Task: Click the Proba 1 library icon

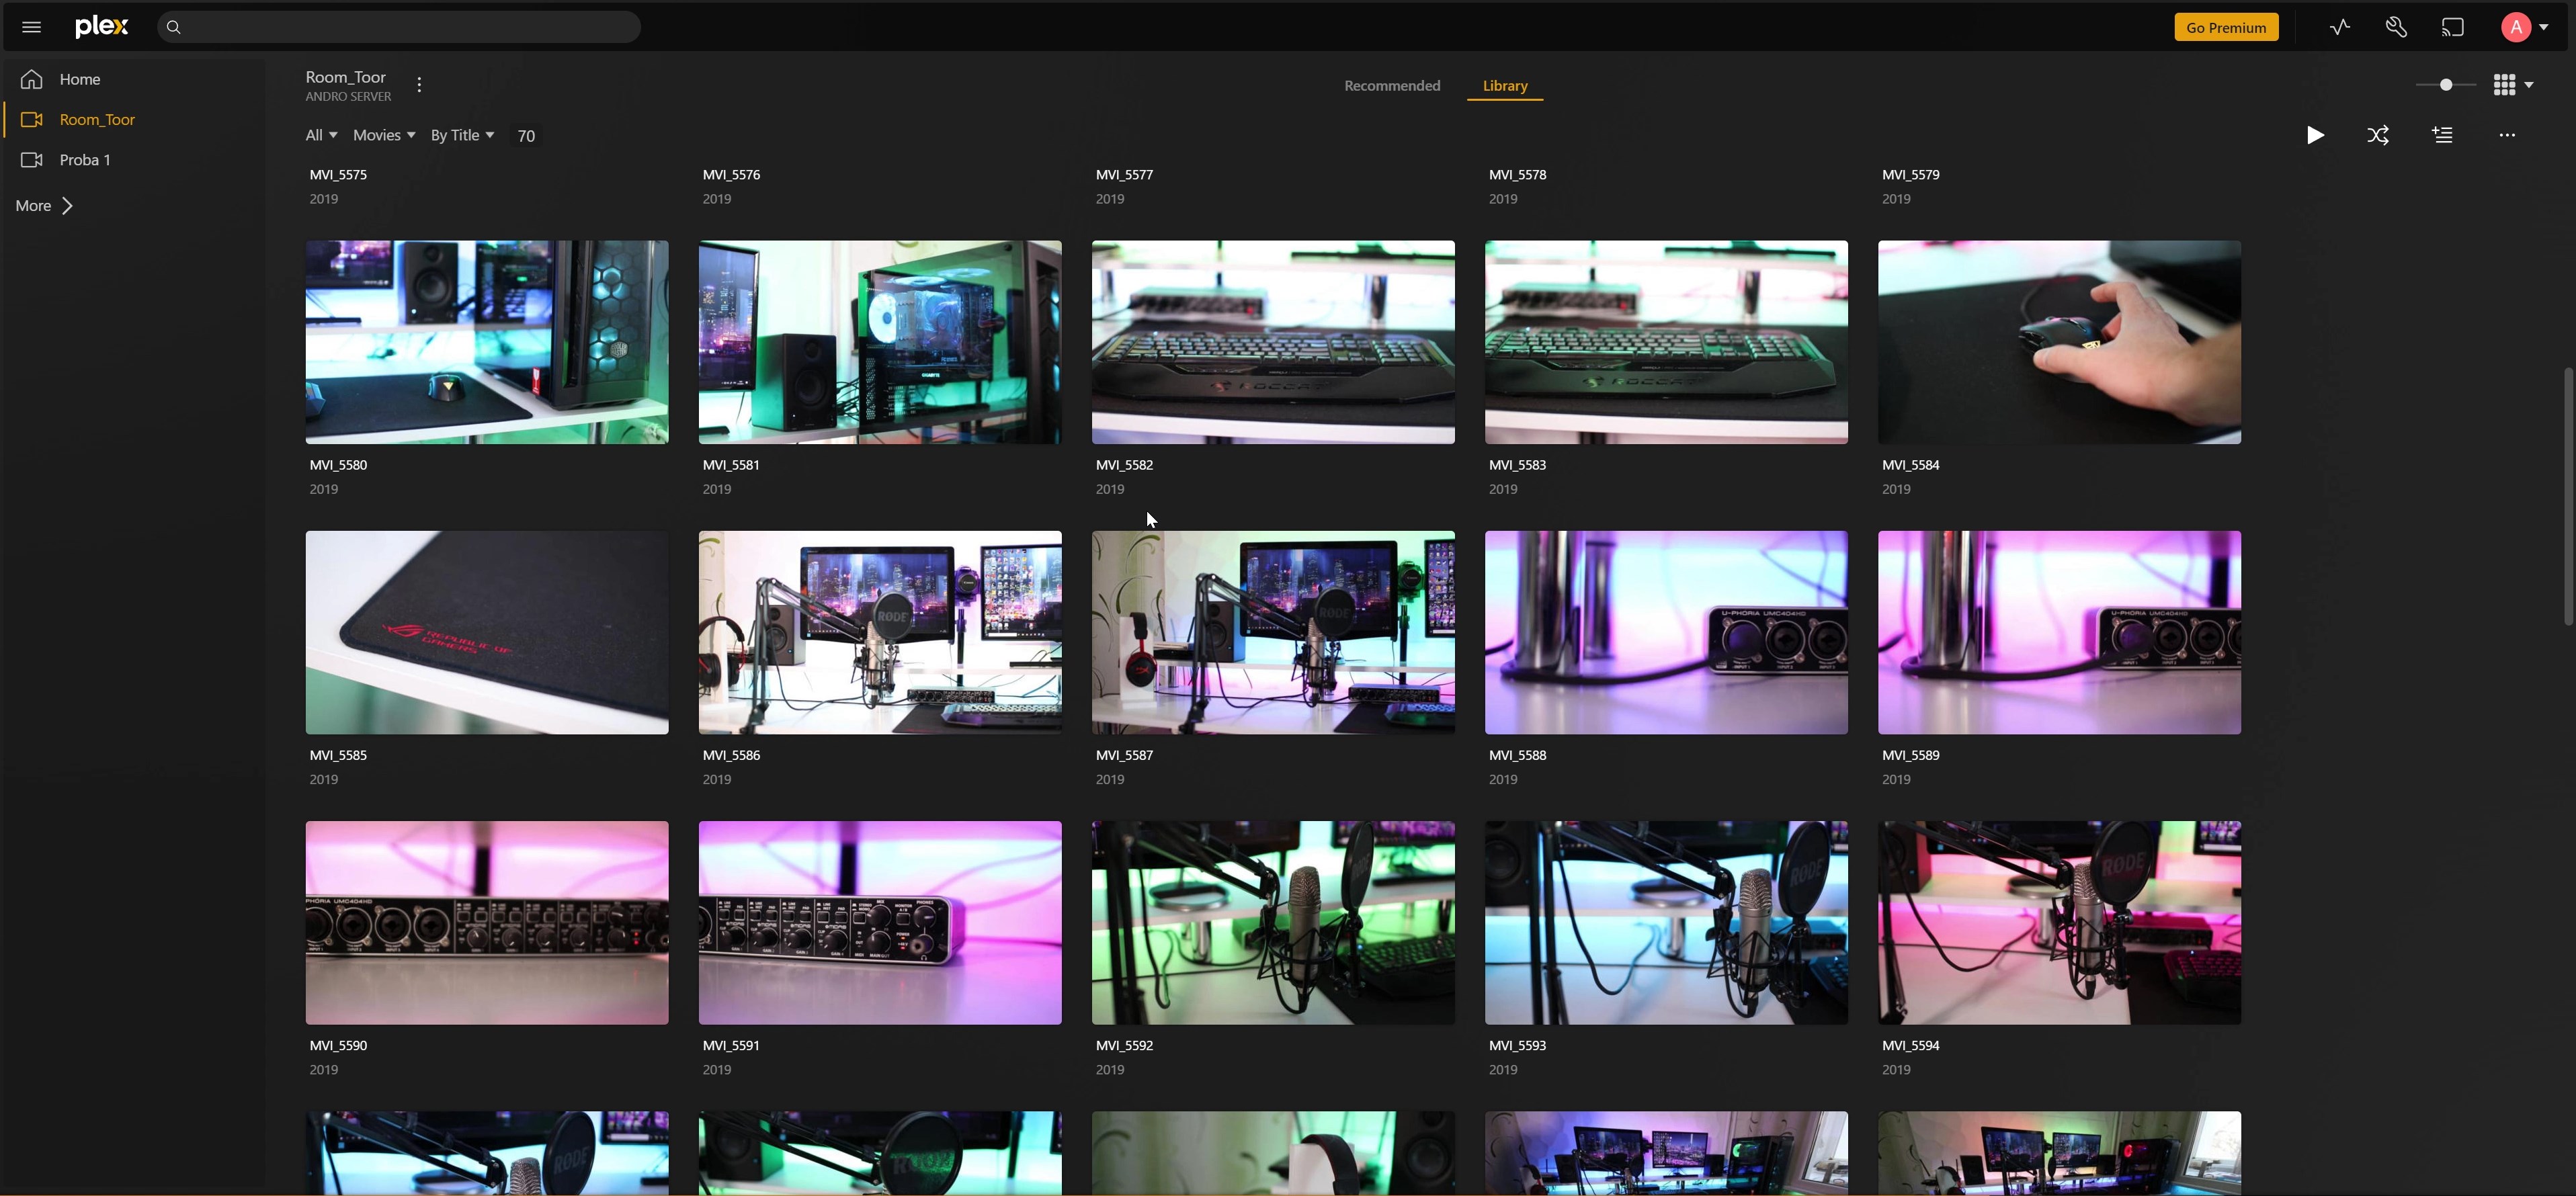Action: coord(32,160)
